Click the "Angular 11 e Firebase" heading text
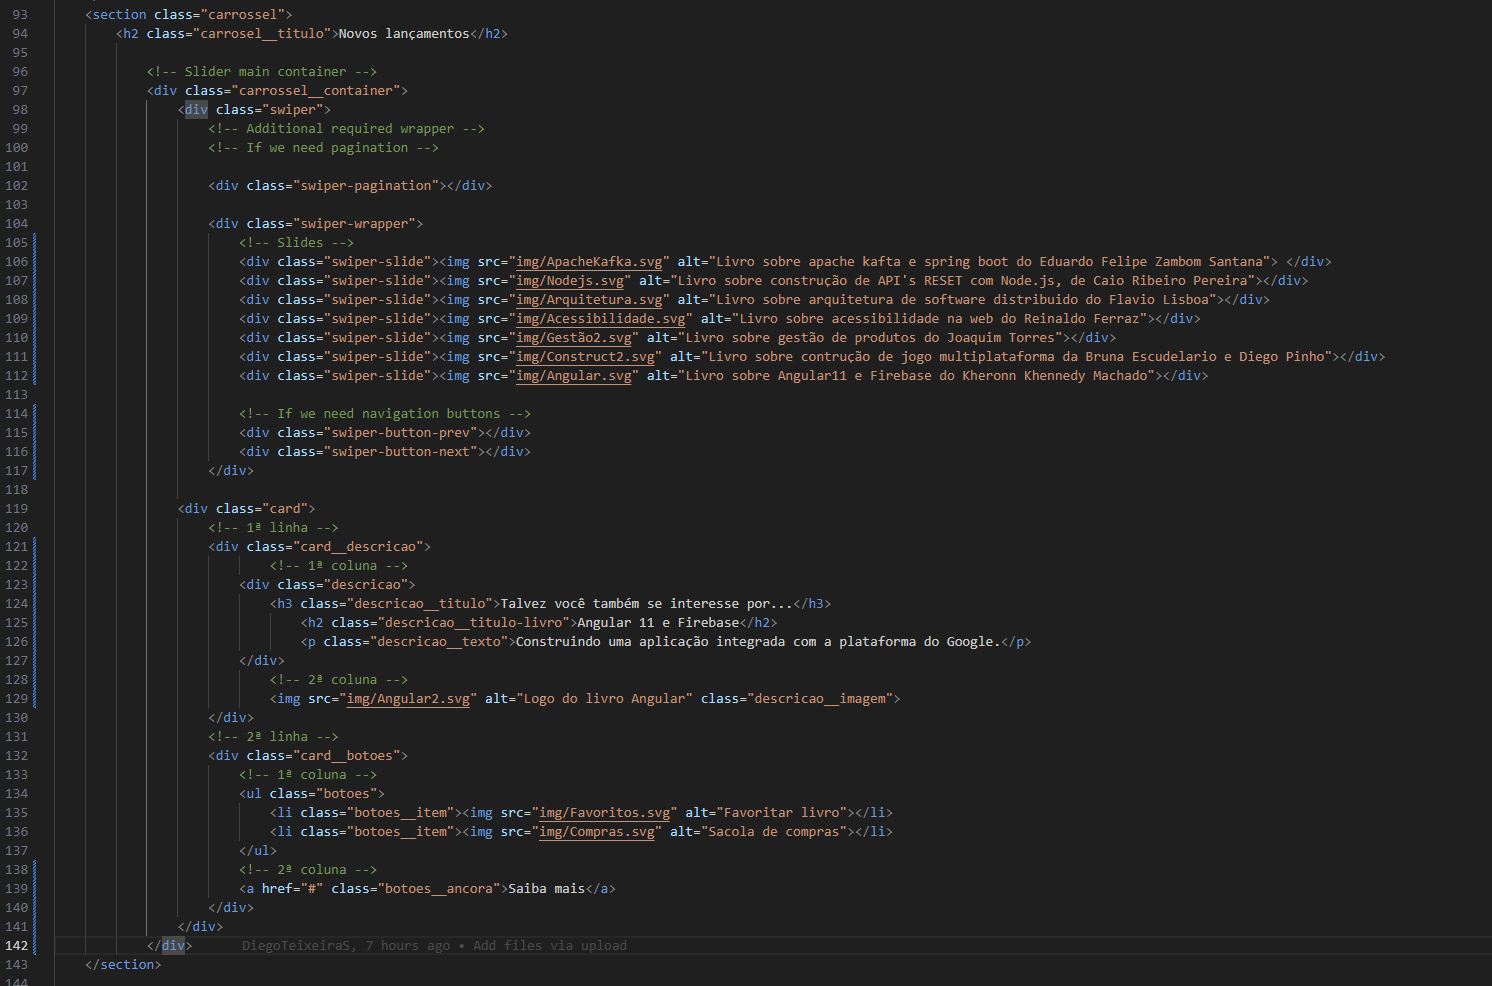This screenshot has width=1492, height=986. 658,623
